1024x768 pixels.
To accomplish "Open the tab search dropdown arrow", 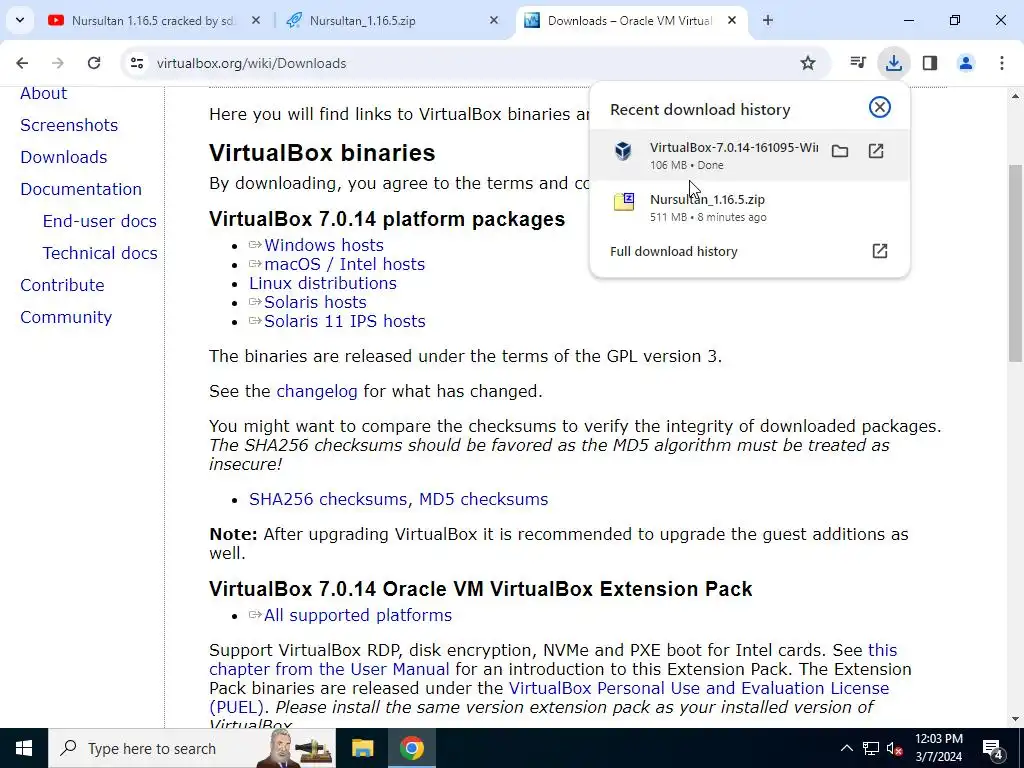I will (20, 20).
